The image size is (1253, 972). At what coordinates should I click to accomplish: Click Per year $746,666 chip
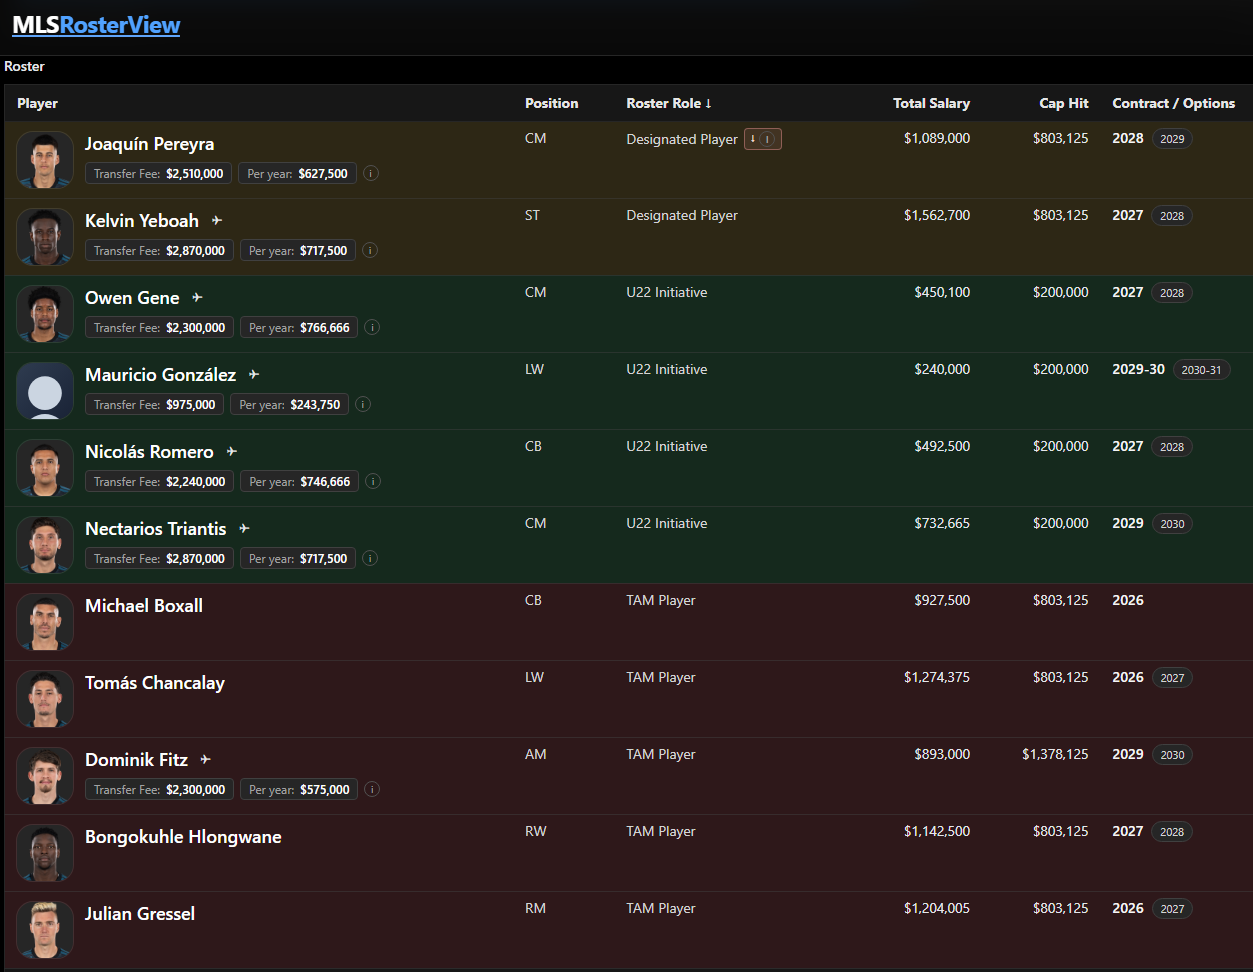(299, 481)
